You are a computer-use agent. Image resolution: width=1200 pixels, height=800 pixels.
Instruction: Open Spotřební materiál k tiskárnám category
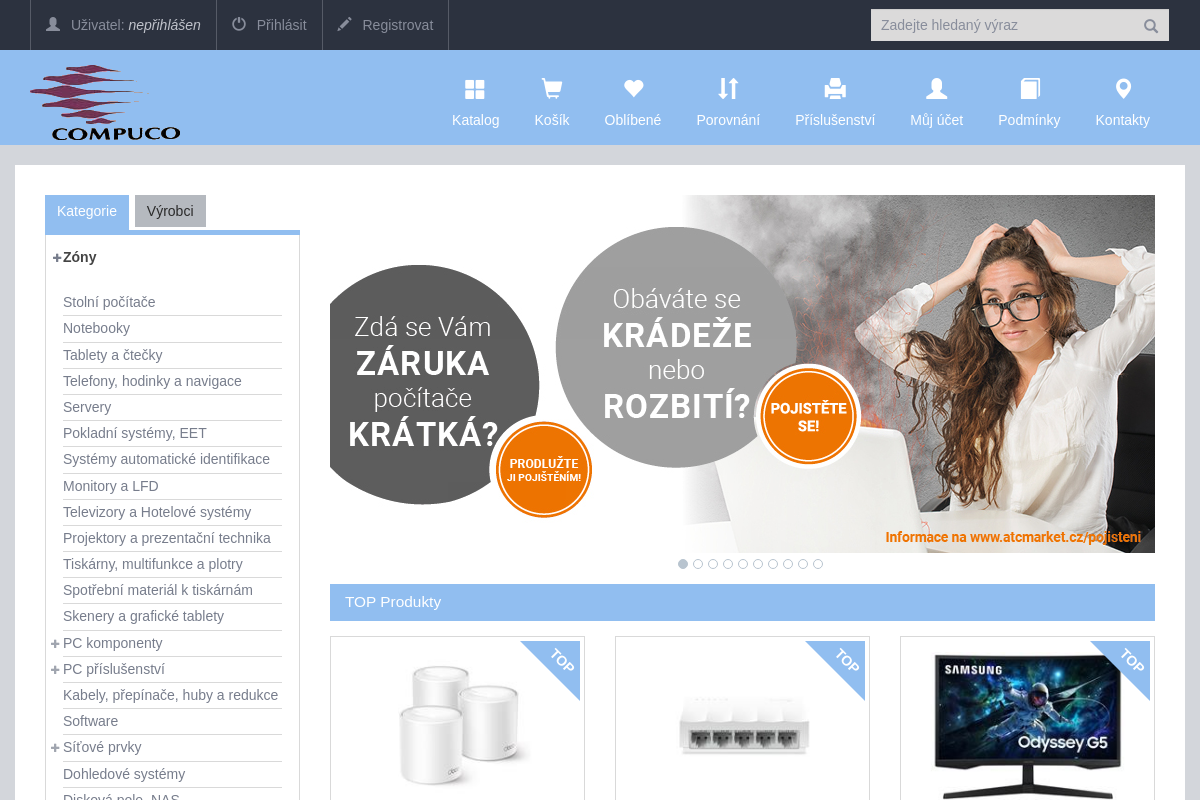[158, 590]
